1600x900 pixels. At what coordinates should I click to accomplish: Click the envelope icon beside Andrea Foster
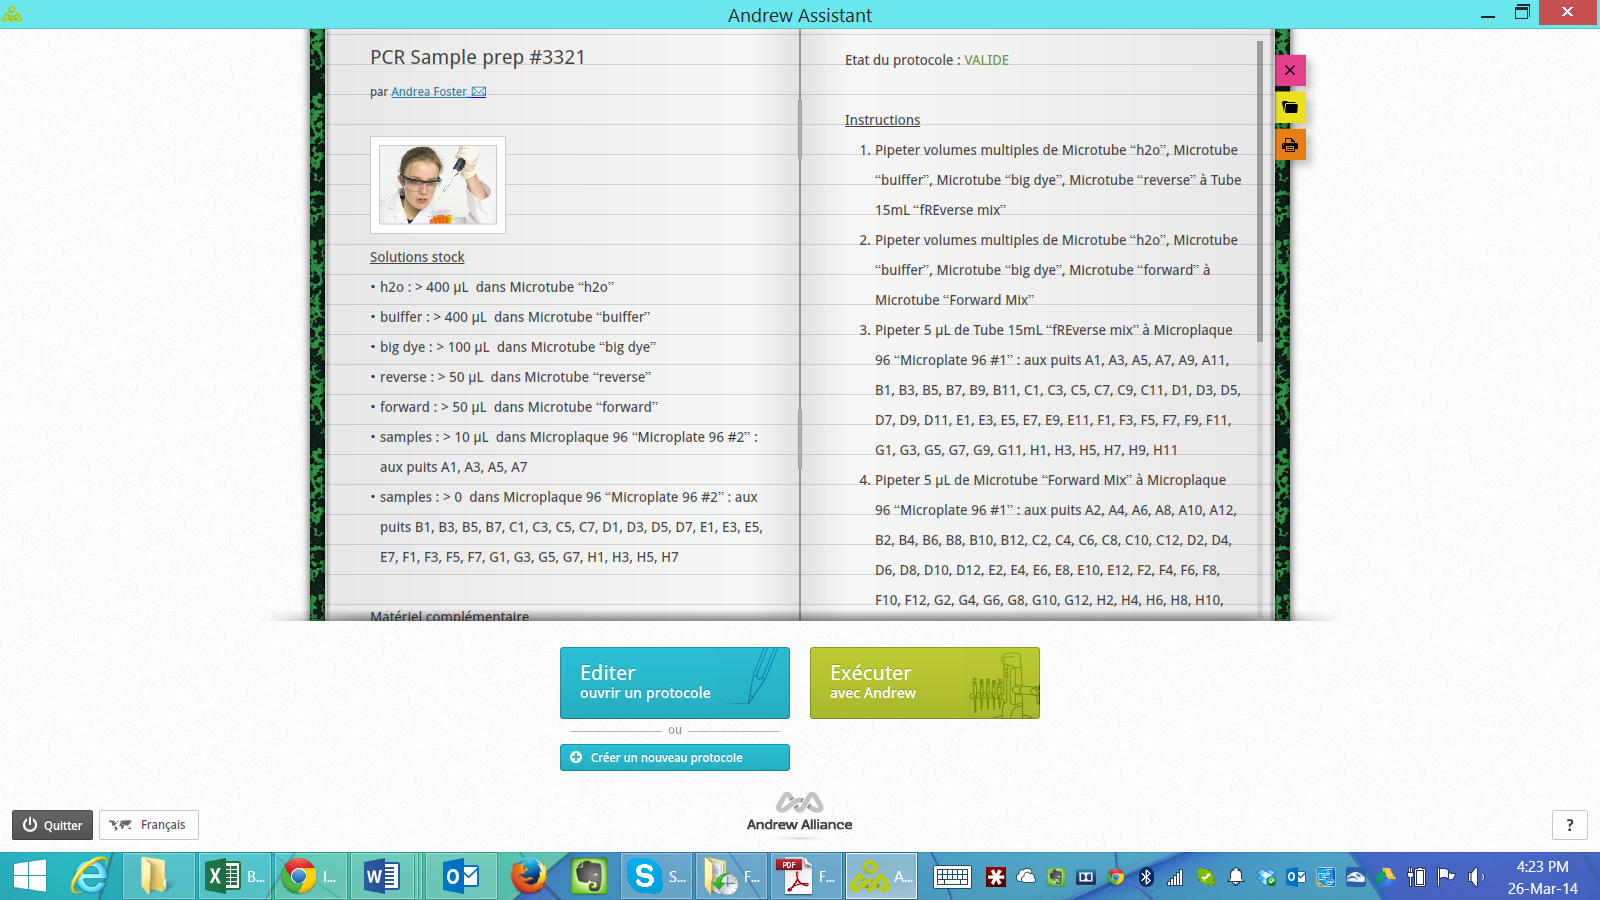479,92
